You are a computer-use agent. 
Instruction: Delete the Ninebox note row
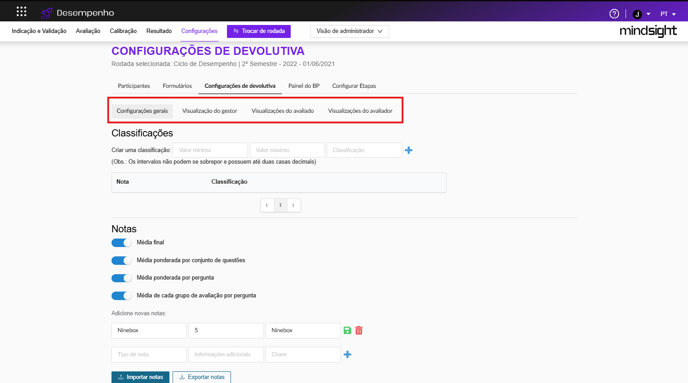click(359, 330)
